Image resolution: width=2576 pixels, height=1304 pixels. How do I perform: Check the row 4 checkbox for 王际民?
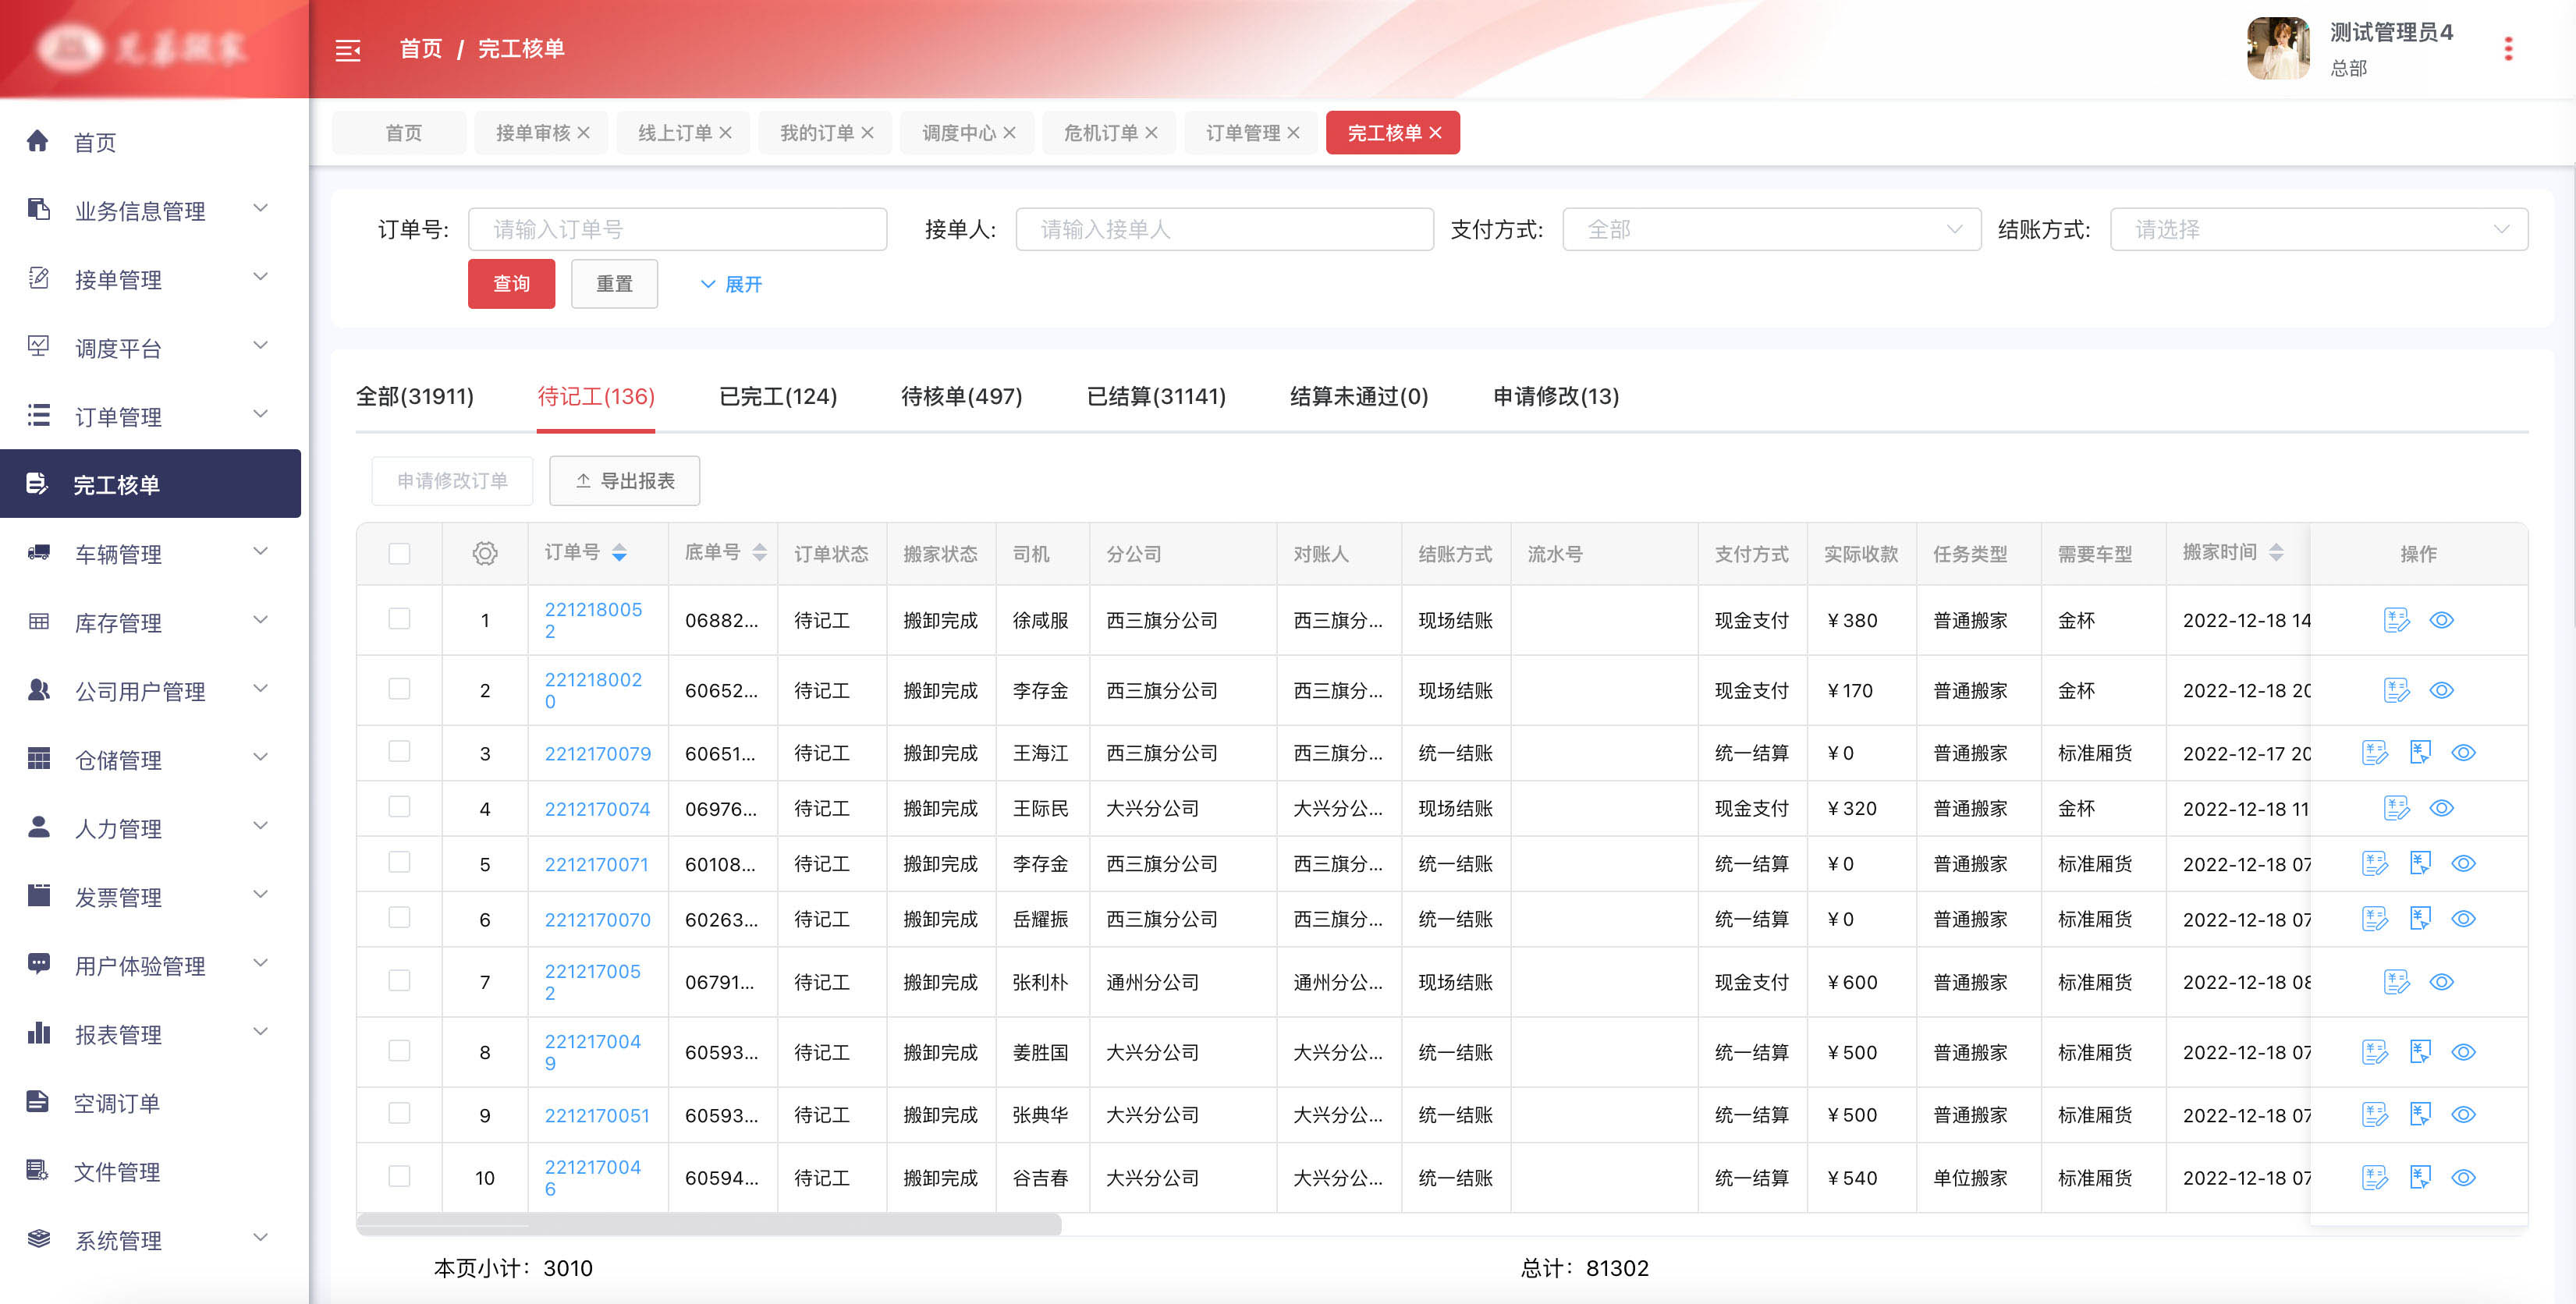[x=399, y=806]
